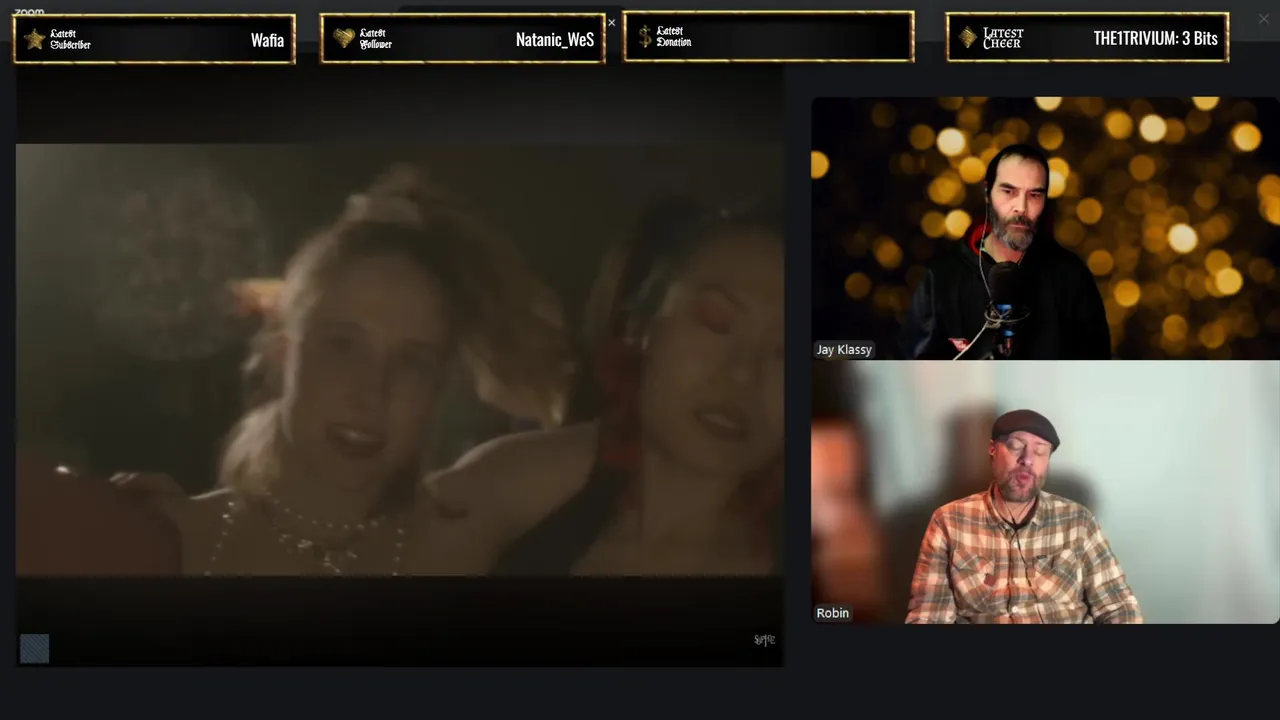This screenshot has width=1280, height=720.
Task: Click the Latest Follower label
Action: (375, 39)
